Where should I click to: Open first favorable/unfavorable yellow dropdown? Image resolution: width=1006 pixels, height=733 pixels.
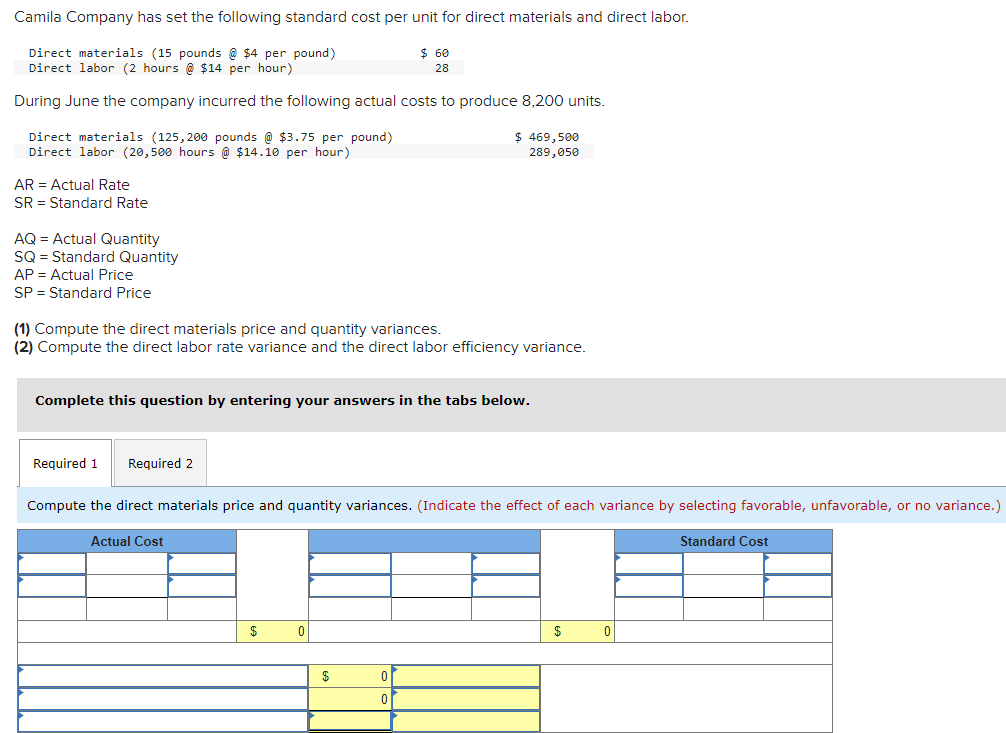(x=466, y=676)
